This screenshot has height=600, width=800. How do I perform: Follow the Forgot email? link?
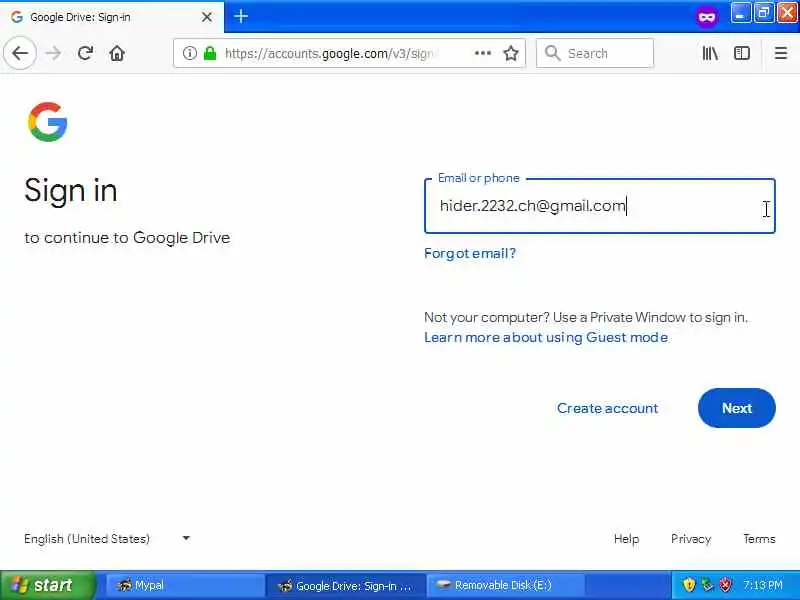(x=470, y=253)
